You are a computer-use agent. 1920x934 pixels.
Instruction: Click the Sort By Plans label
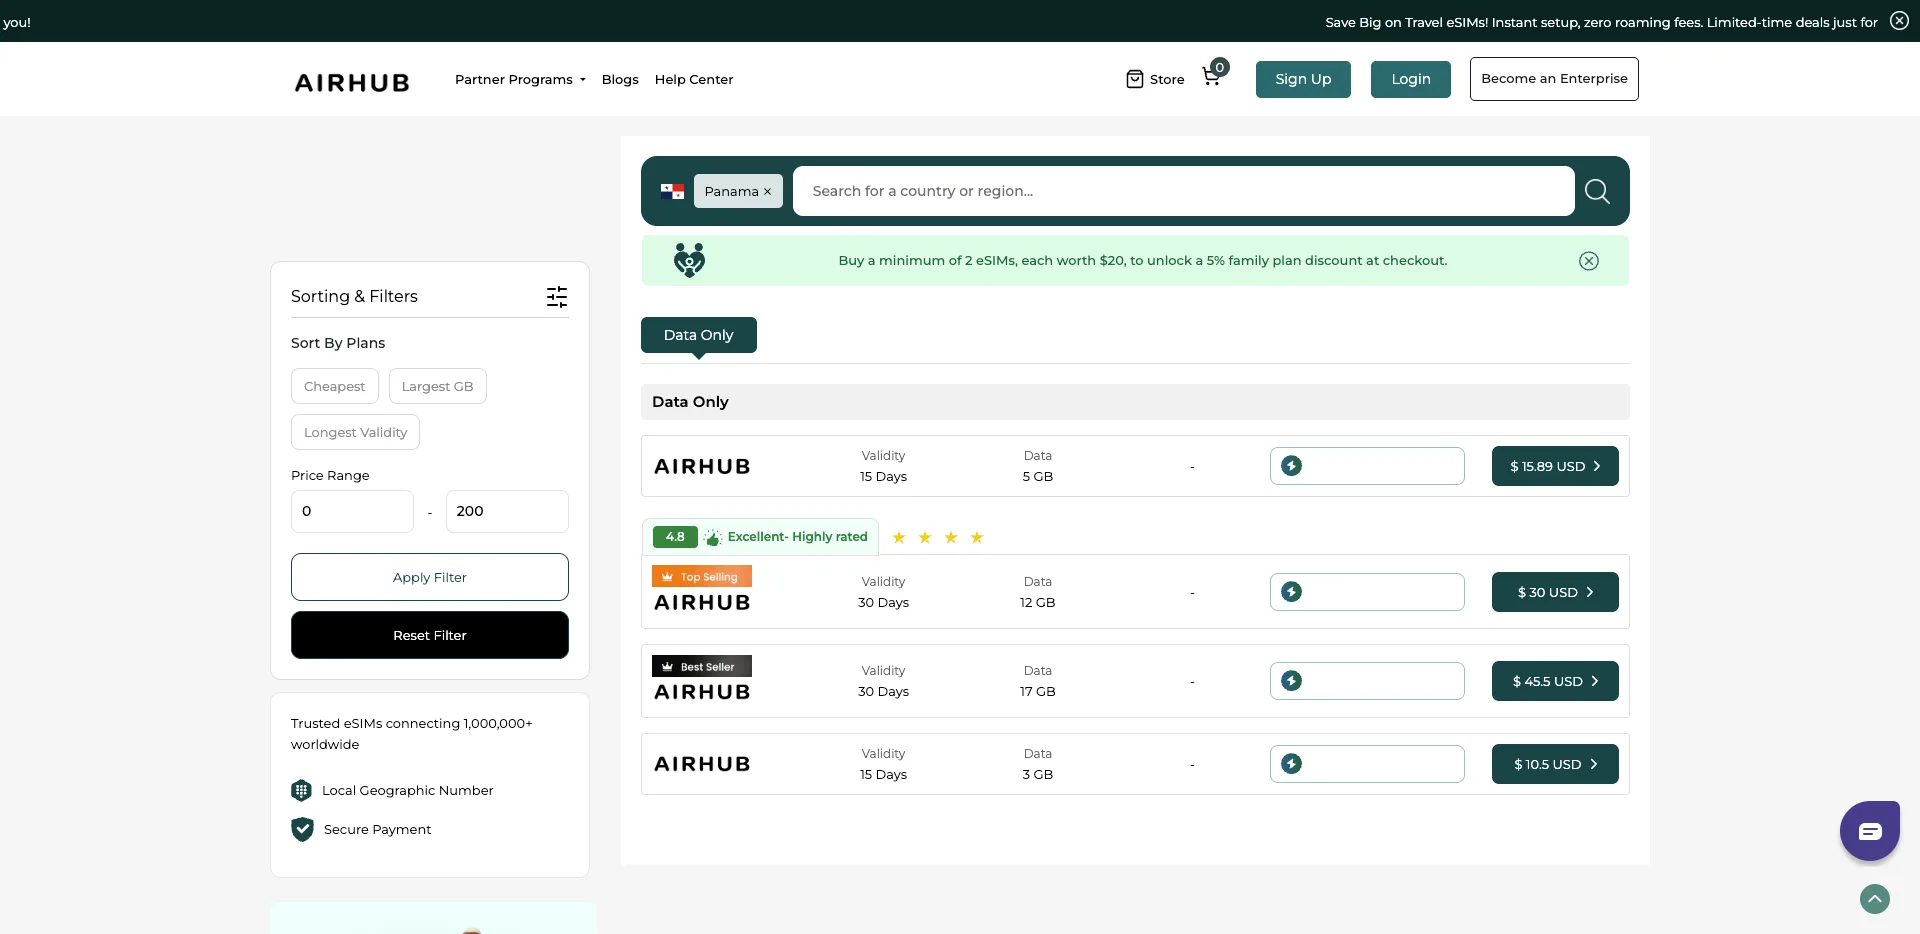pos(338,343)
